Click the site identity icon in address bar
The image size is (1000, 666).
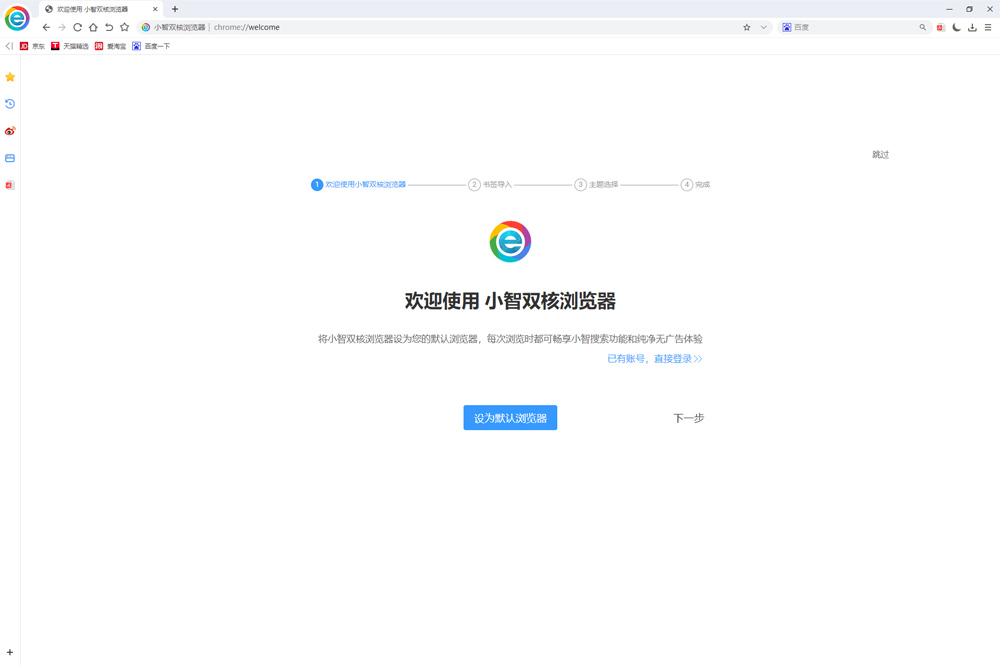(146, 27)
